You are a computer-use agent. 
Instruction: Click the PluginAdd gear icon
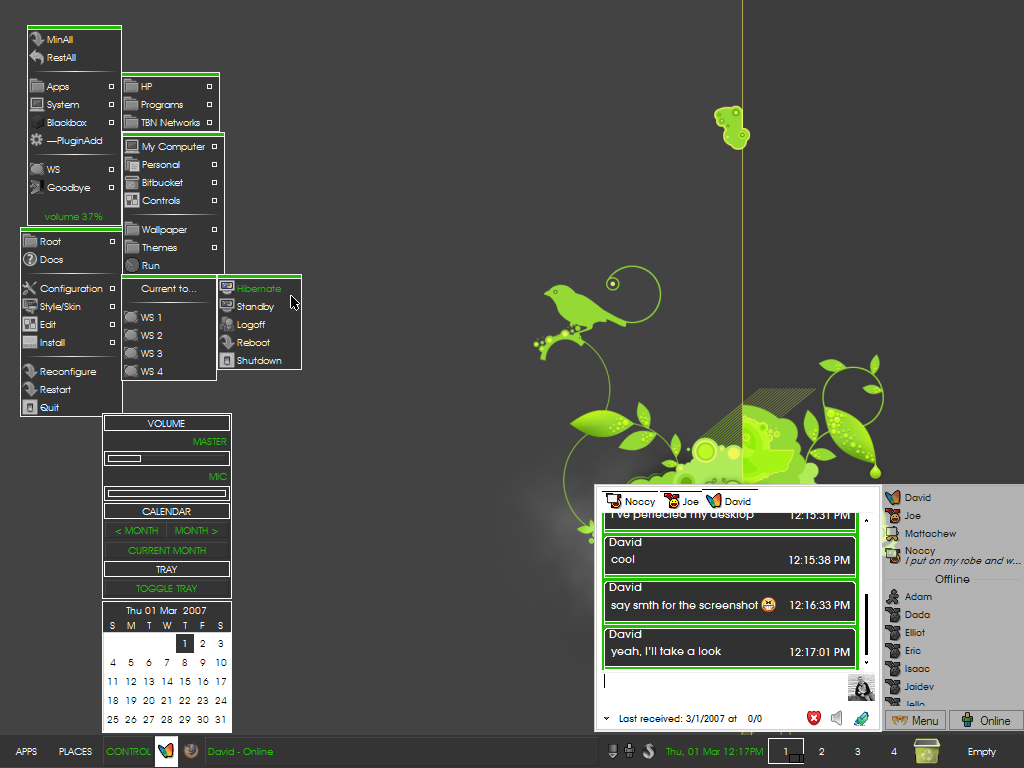pos(37,140)
